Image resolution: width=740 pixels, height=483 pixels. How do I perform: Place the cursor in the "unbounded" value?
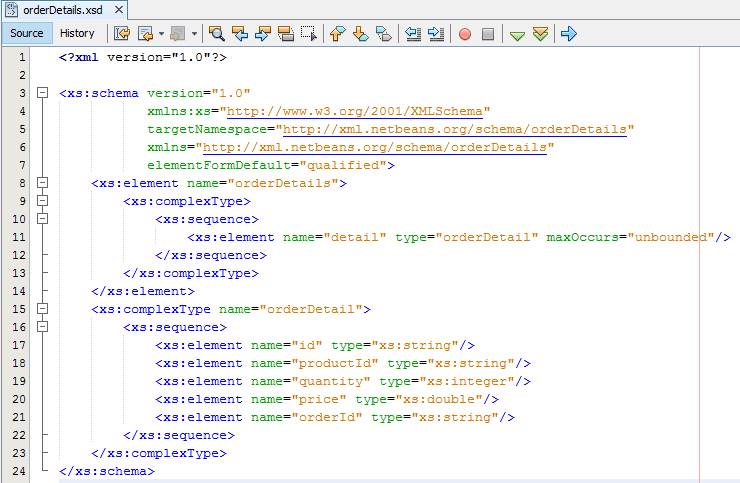(671, 237)
